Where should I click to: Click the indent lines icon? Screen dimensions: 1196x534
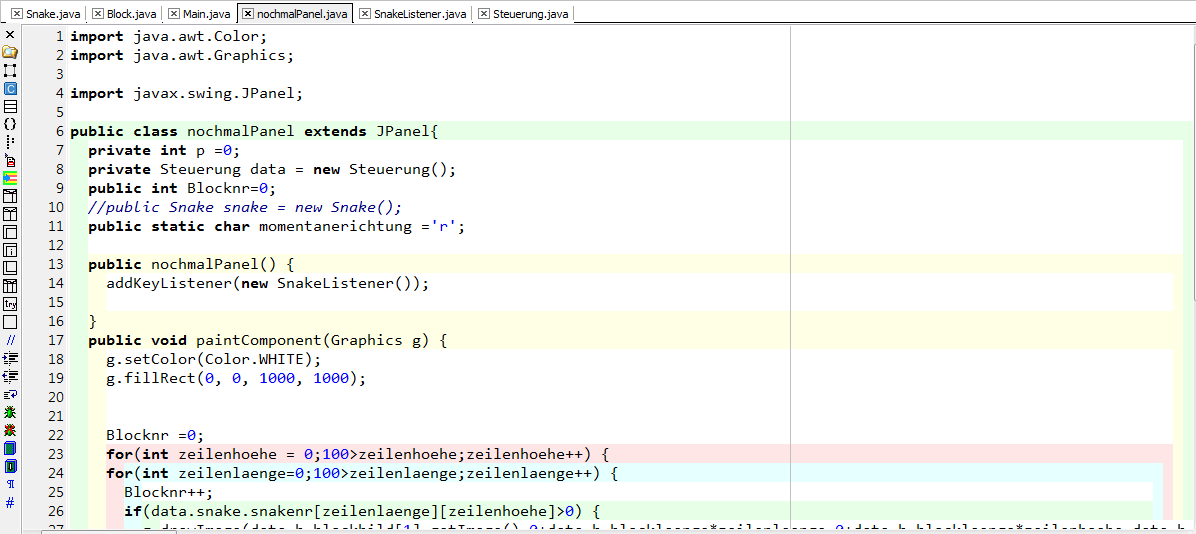click(x=10, y=358)
